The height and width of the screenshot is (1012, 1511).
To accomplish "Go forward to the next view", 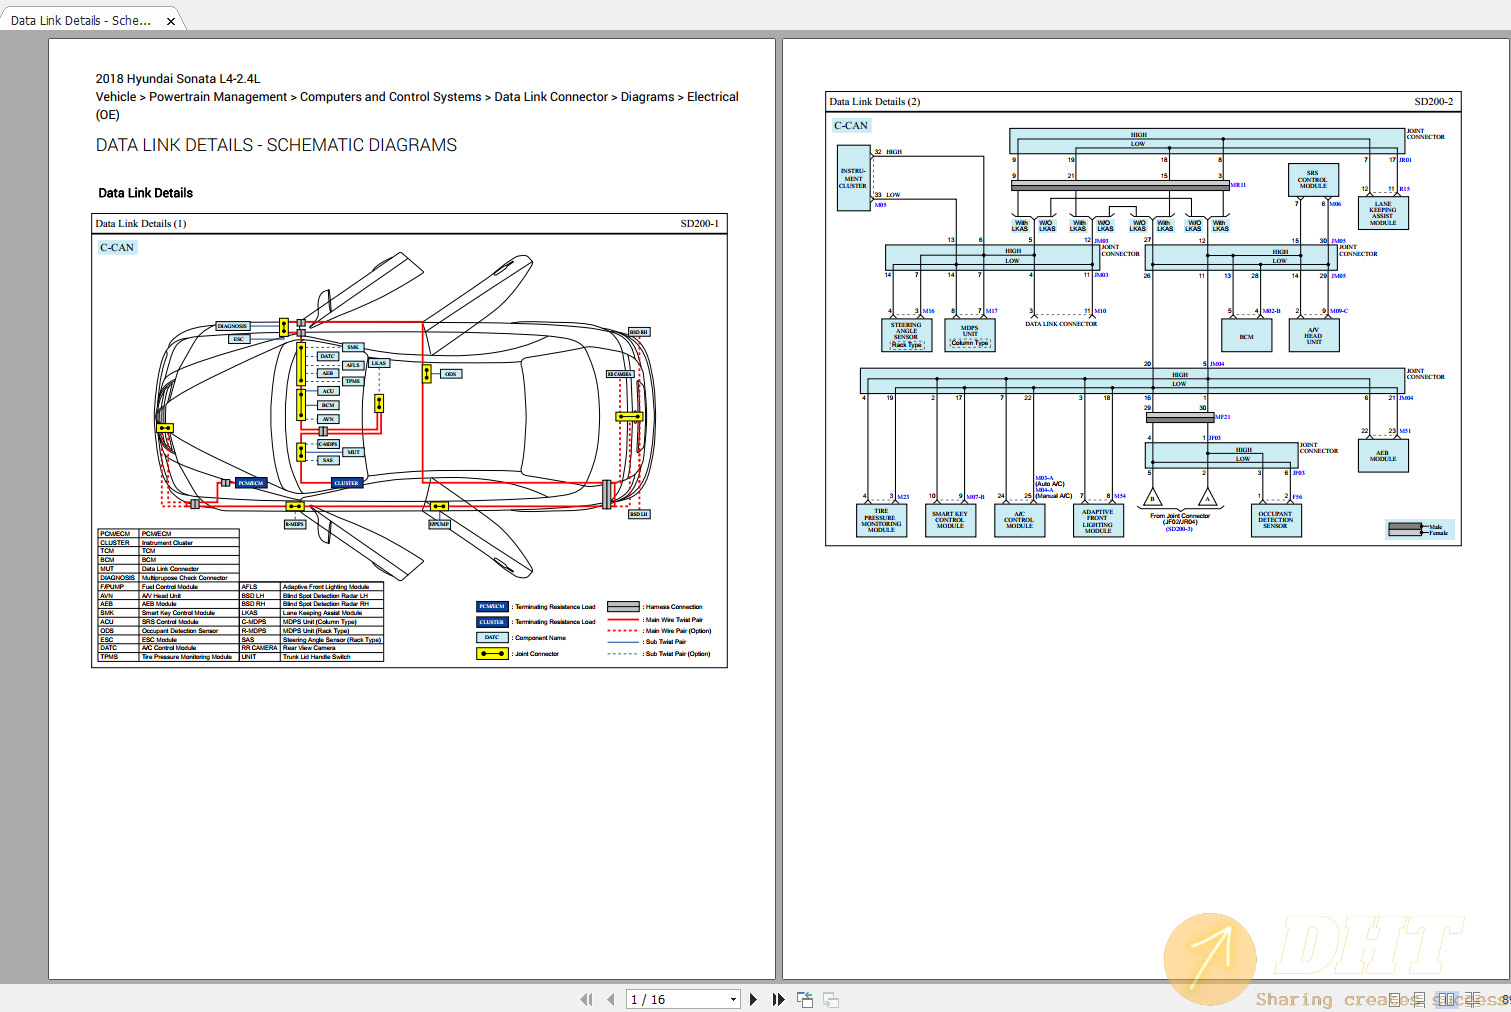I will (x=831, y=999).
